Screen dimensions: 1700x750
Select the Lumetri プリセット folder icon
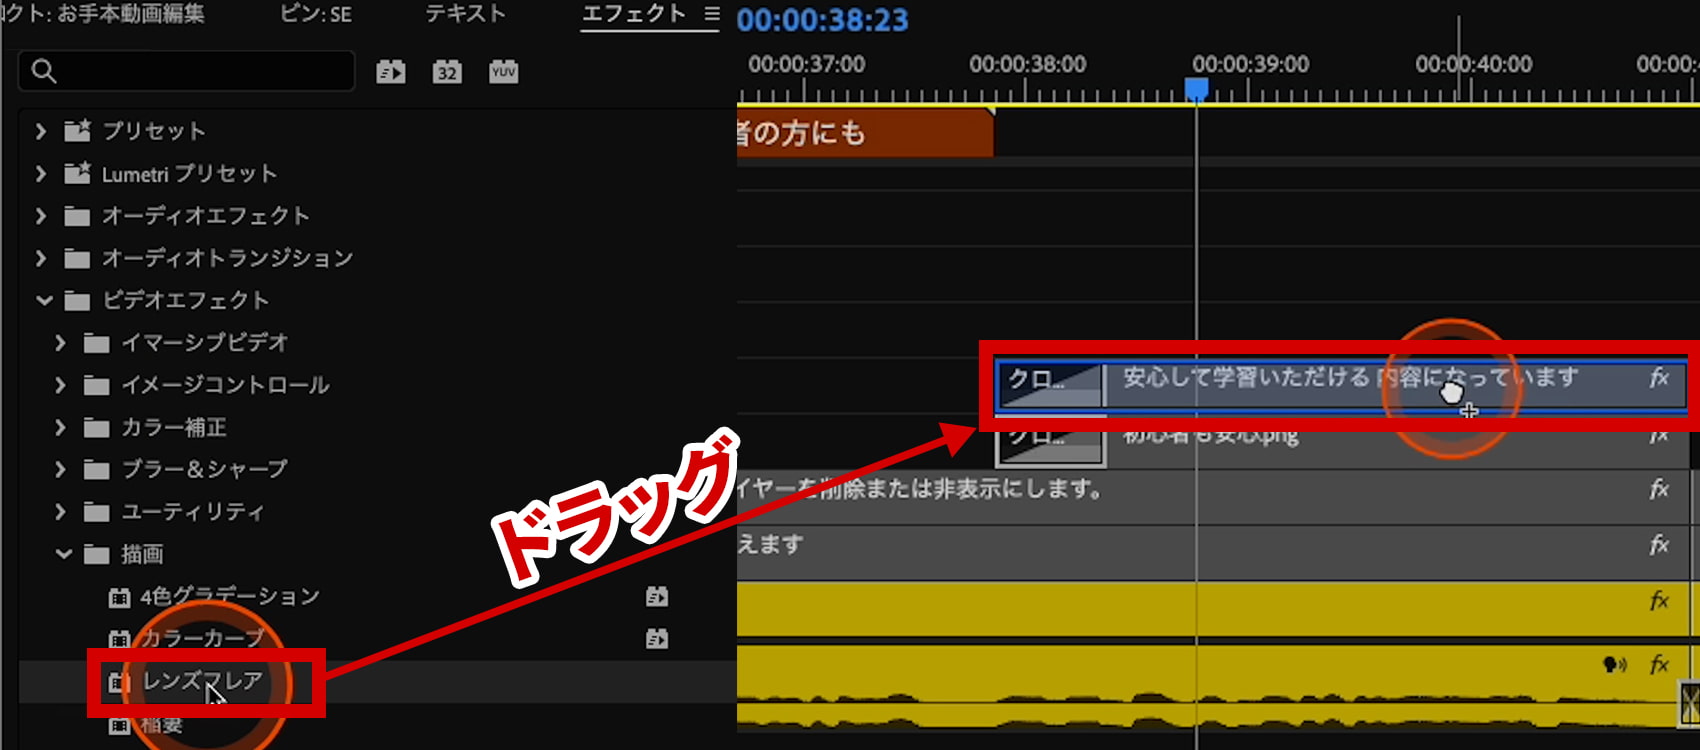77,172
